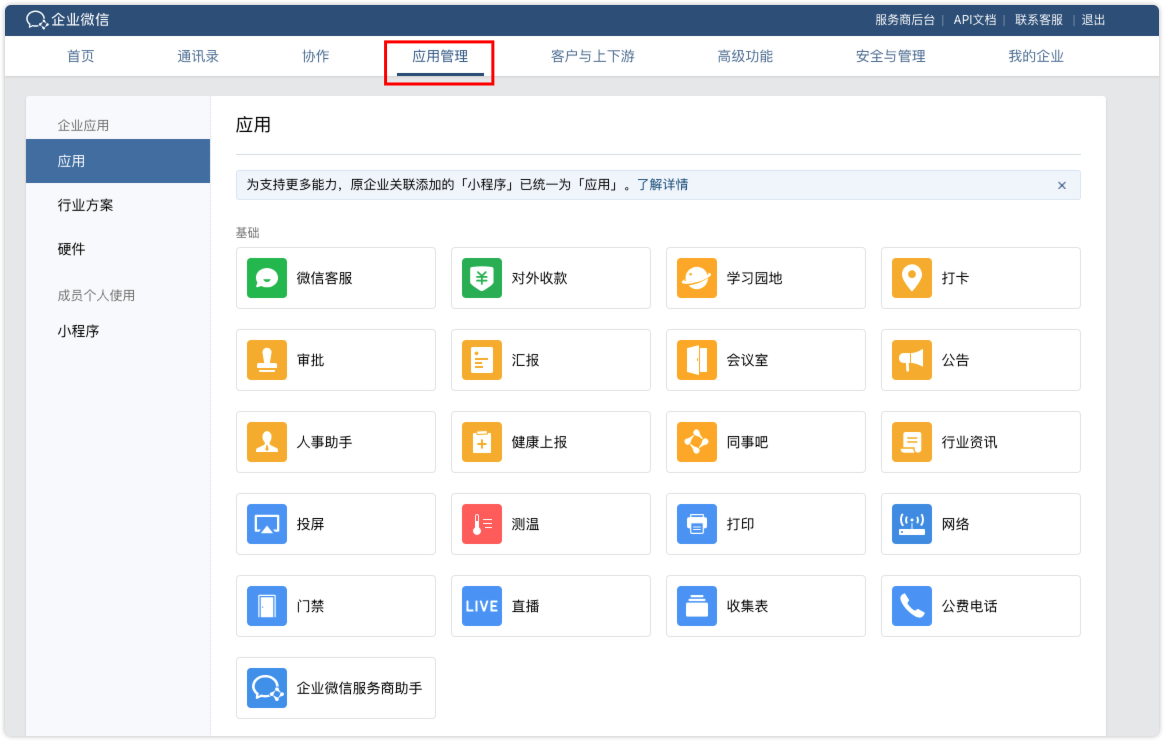Open the 人事助手 person icon
This screenshot has width=1164, height=741.
pos(267,442)
